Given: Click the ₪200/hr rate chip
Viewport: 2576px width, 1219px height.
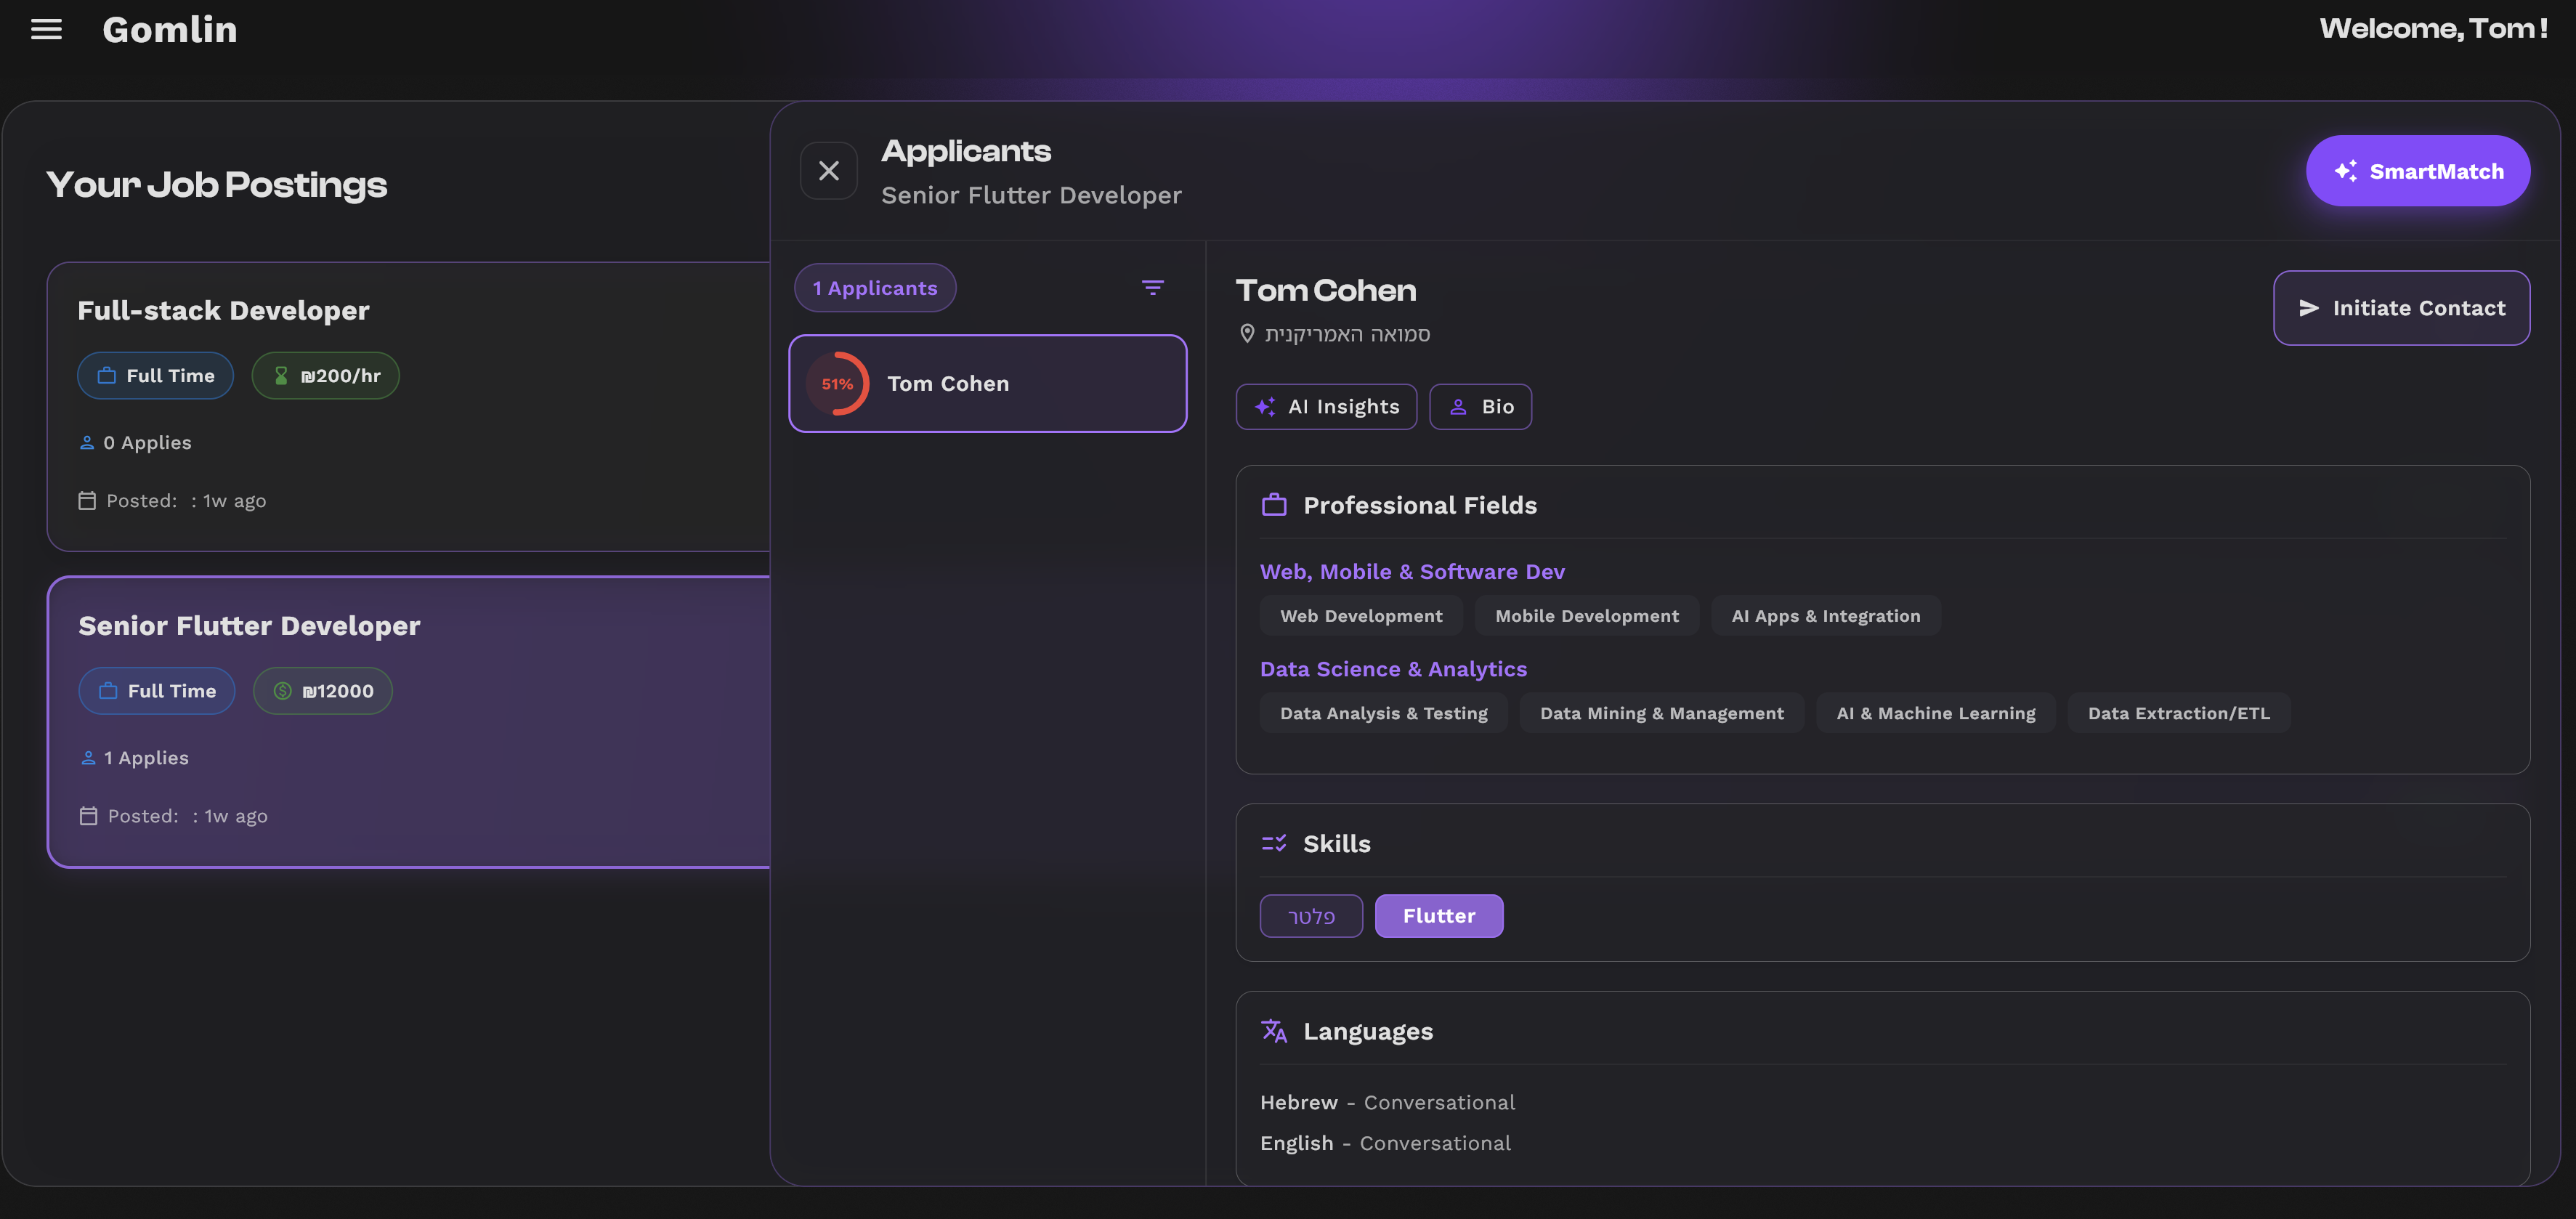Looking at the screenshot, I should [x=325, y=376].
